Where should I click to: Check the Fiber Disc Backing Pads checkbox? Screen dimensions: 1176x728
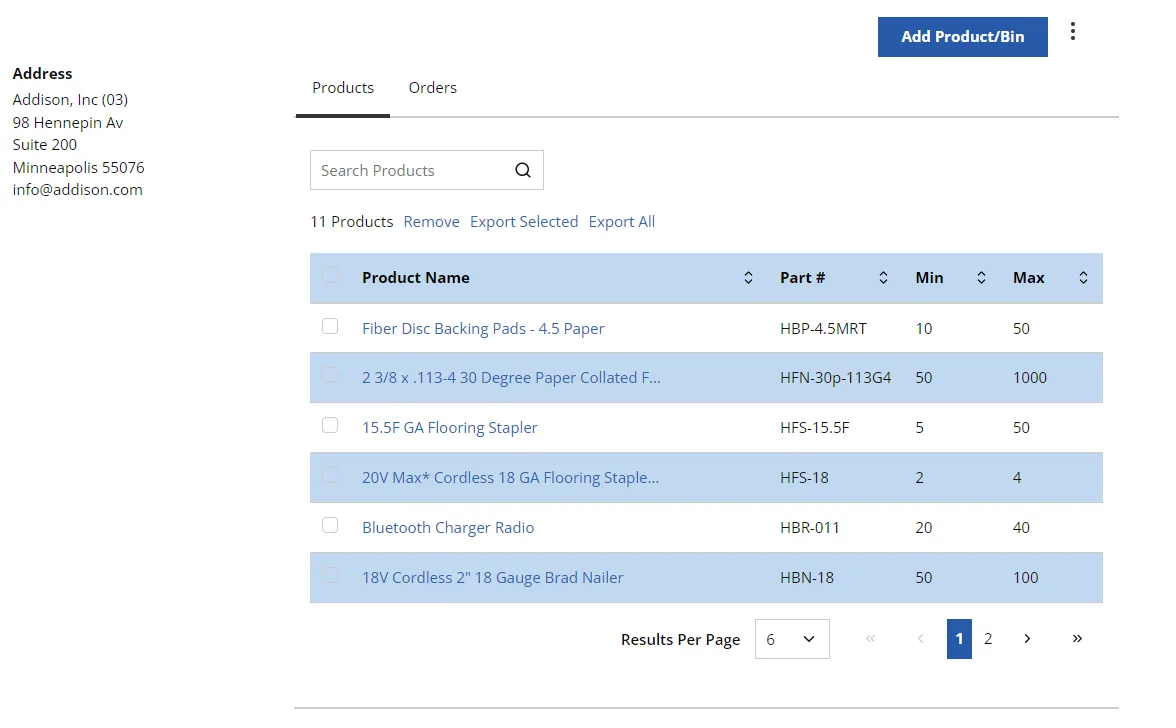(330, 326)
